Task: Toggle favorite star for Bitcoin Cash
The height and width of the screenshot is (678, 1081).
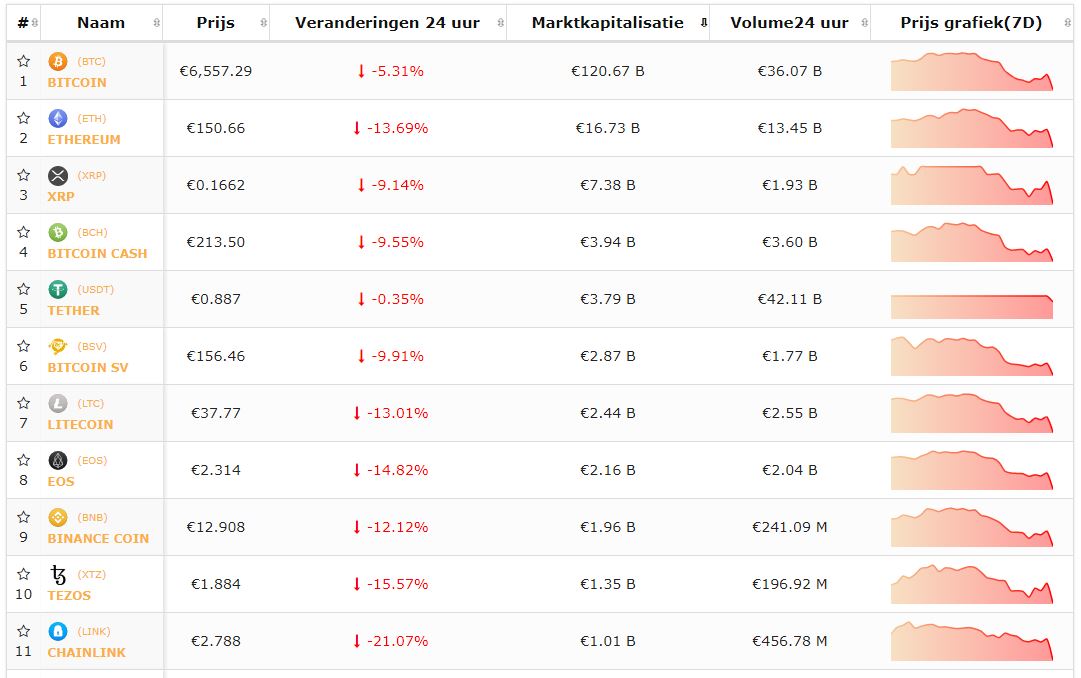Action: coord(24,233)
